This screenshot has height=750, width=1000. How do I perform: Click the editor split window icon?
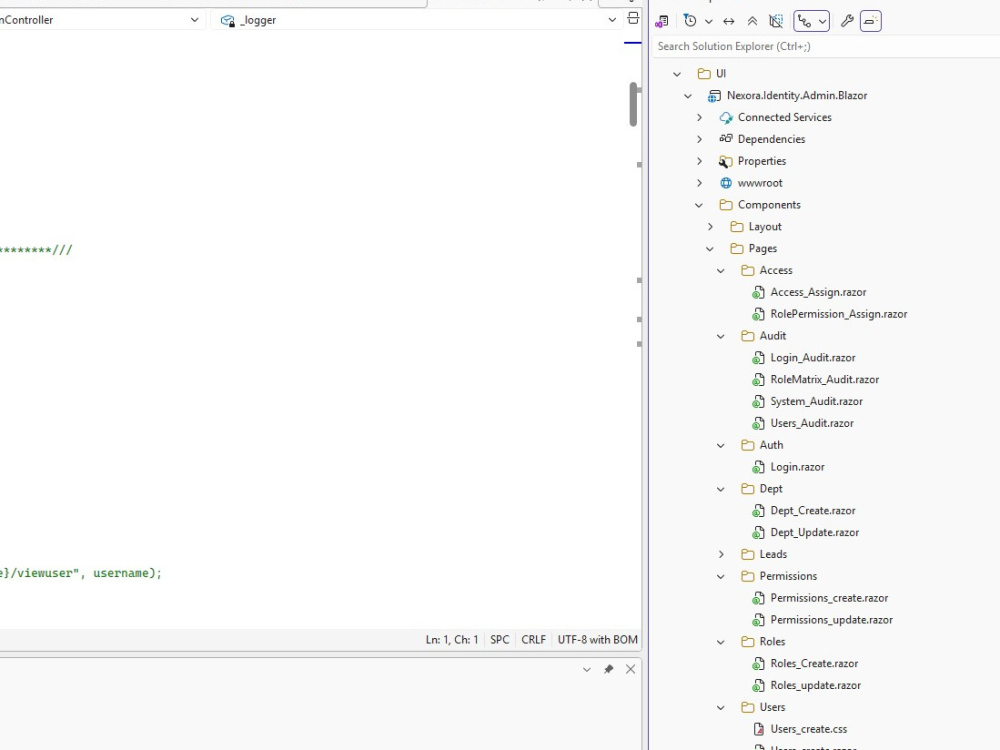coord(633,18)
